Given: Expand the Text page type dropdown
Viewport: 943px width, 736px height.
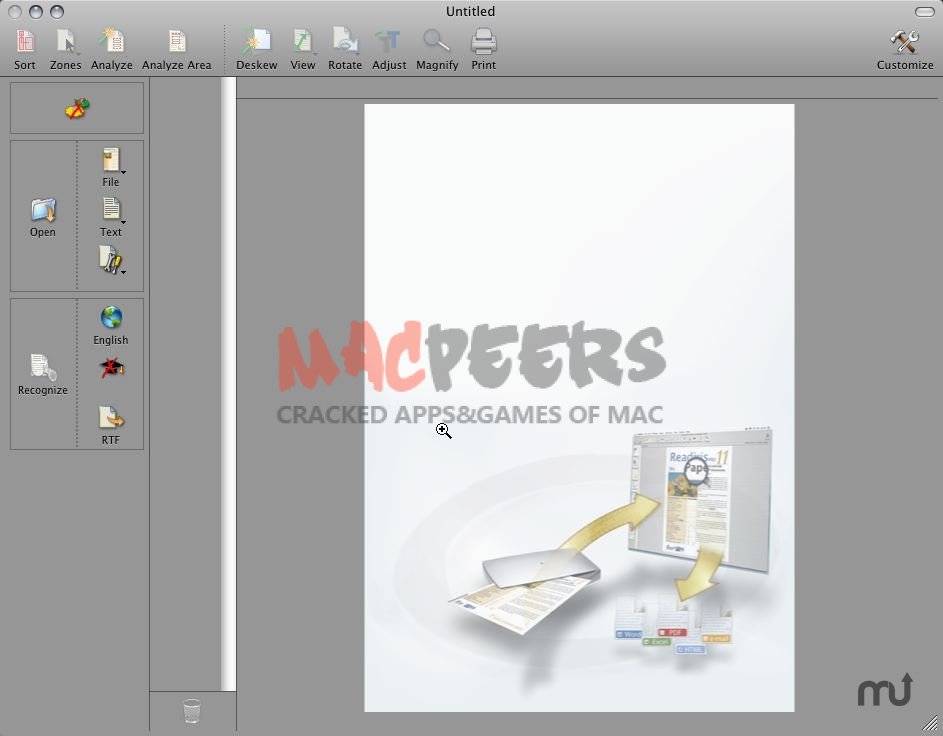Looking at the screenshot, I should click(x=111, y=214).
